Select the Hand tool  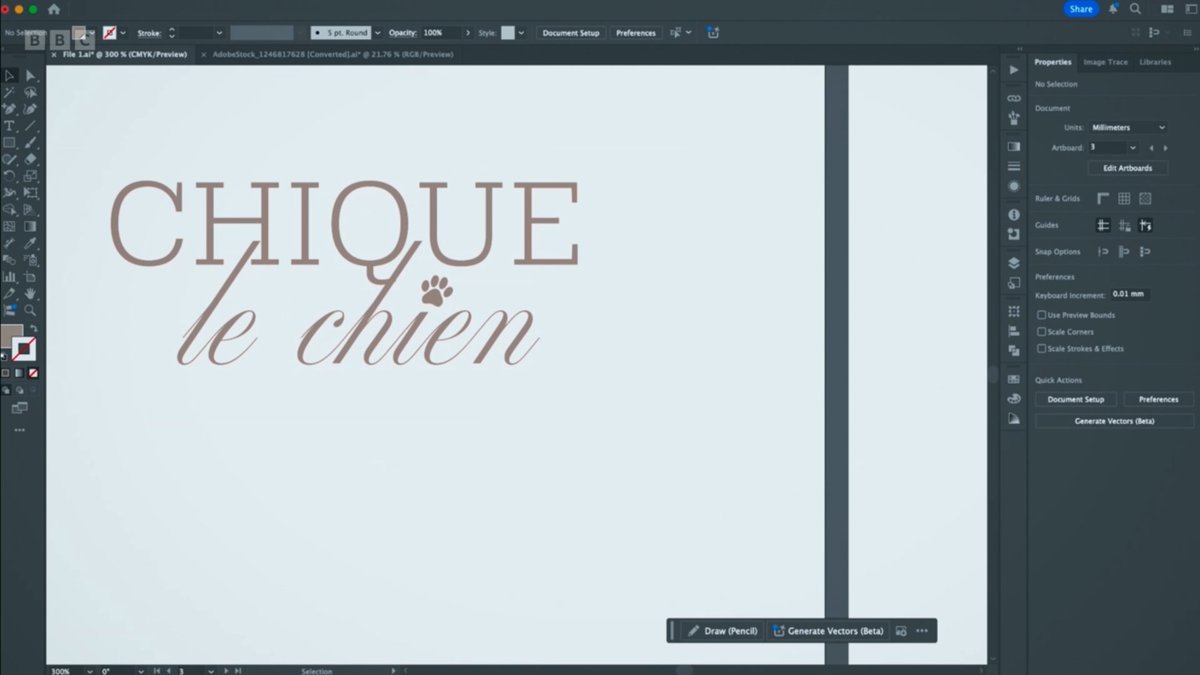[x=31, y=293]
